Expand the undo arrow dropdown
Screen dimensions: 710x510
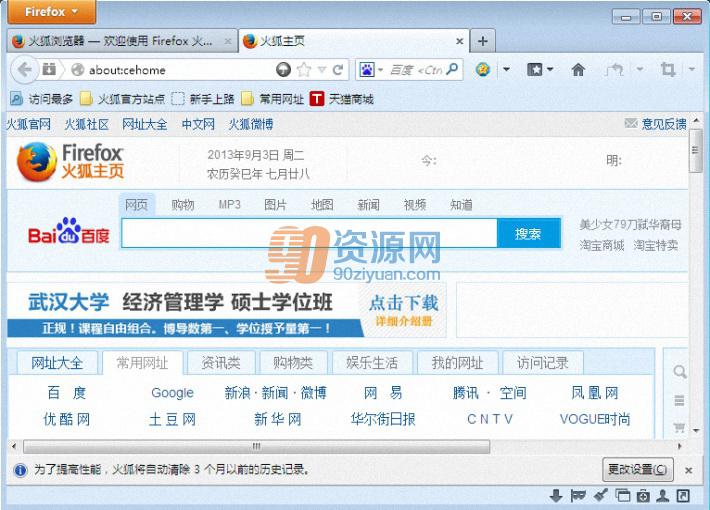(x=640, y=69)
